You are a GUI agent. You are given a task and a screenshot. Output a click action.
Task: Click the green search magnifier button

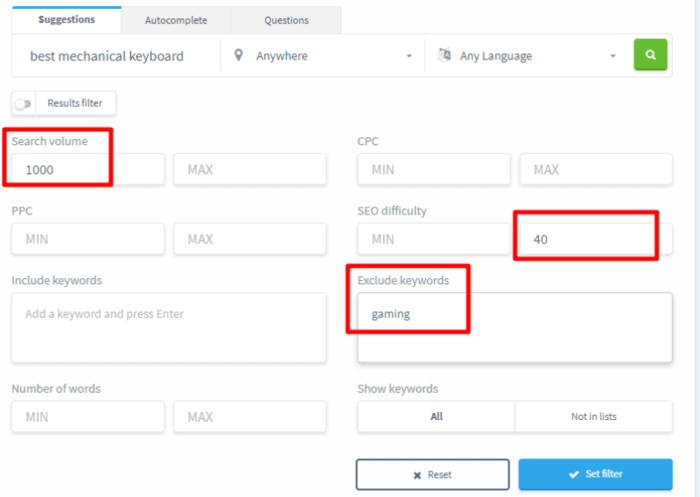click(650, 55)
